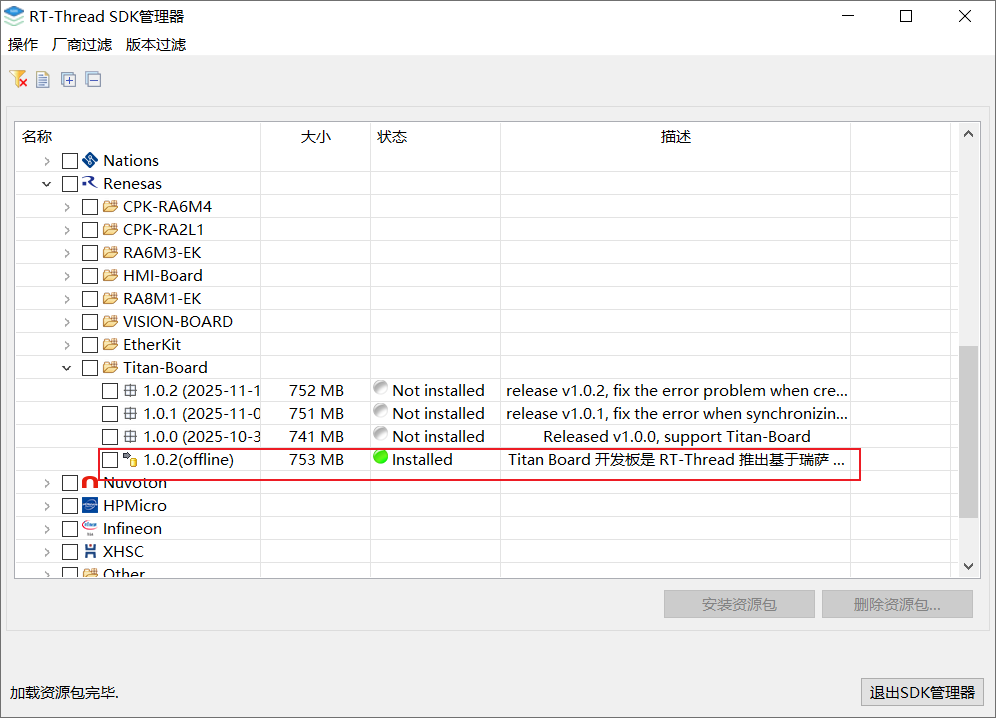This screenshot has height=718, width=996.
Task: Select the CPK-RA2L1 tree row label
Action: coord(163,229)
